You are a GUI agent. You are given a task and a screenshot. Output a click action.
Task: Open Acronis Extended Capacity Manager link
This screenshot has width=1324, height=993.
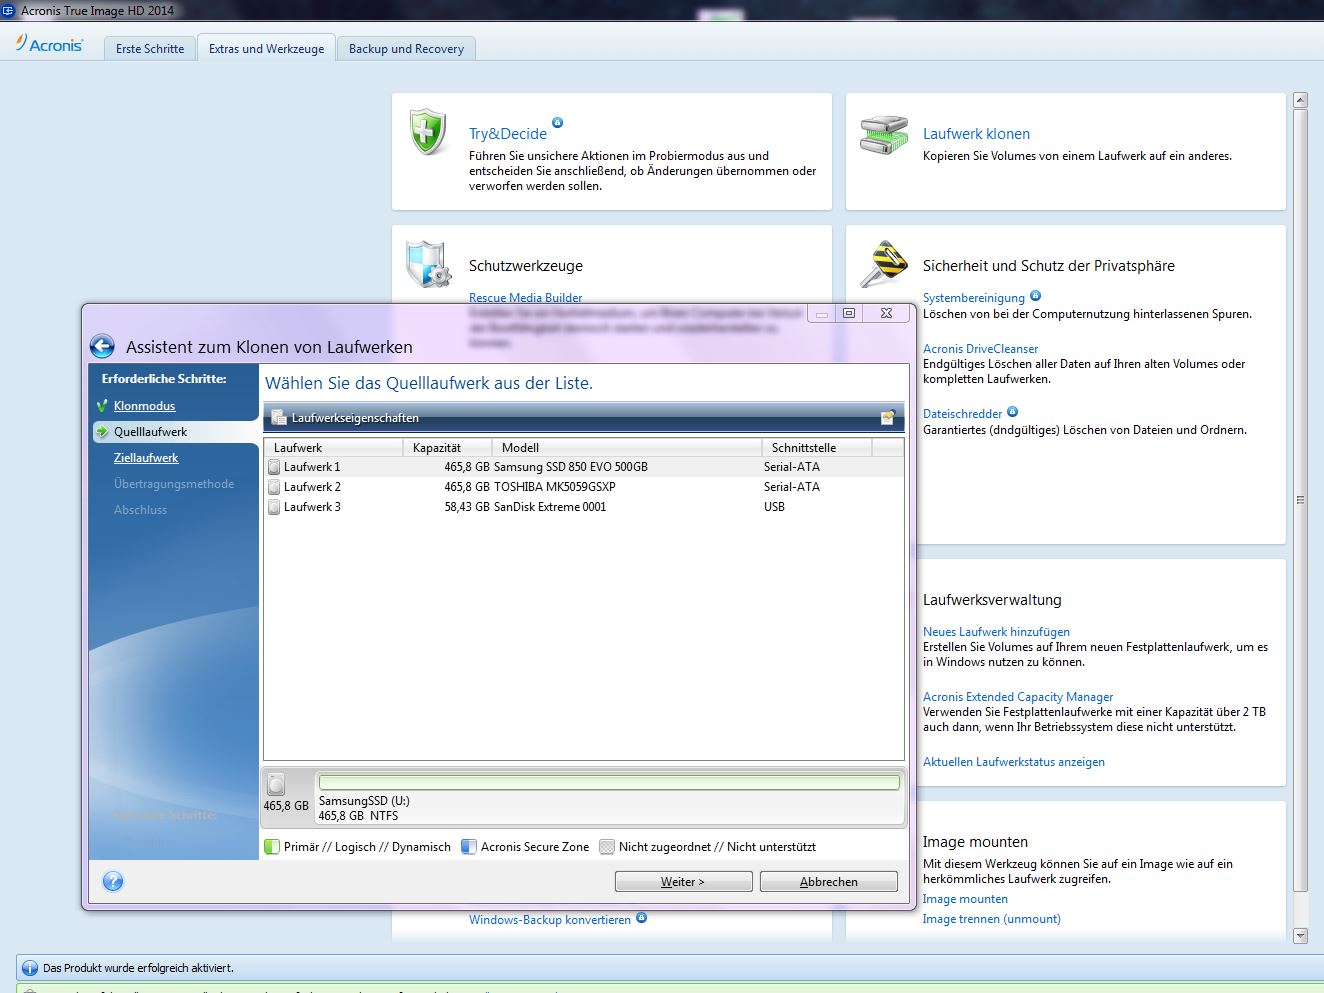click(1018, 697)
